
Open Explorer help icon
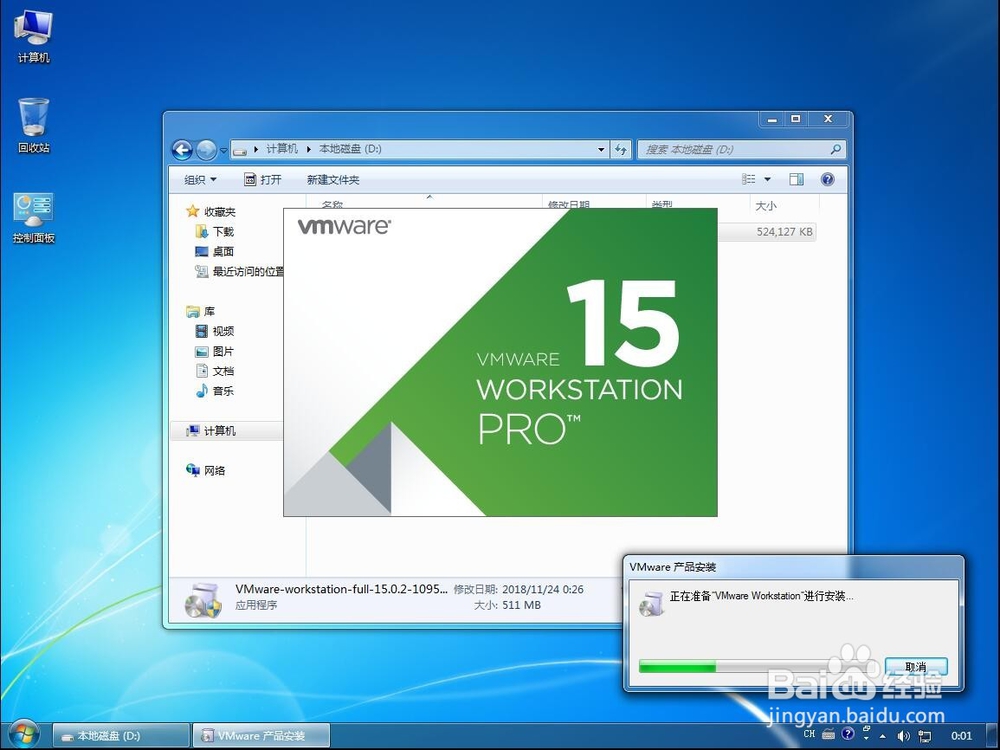[828, 179]
